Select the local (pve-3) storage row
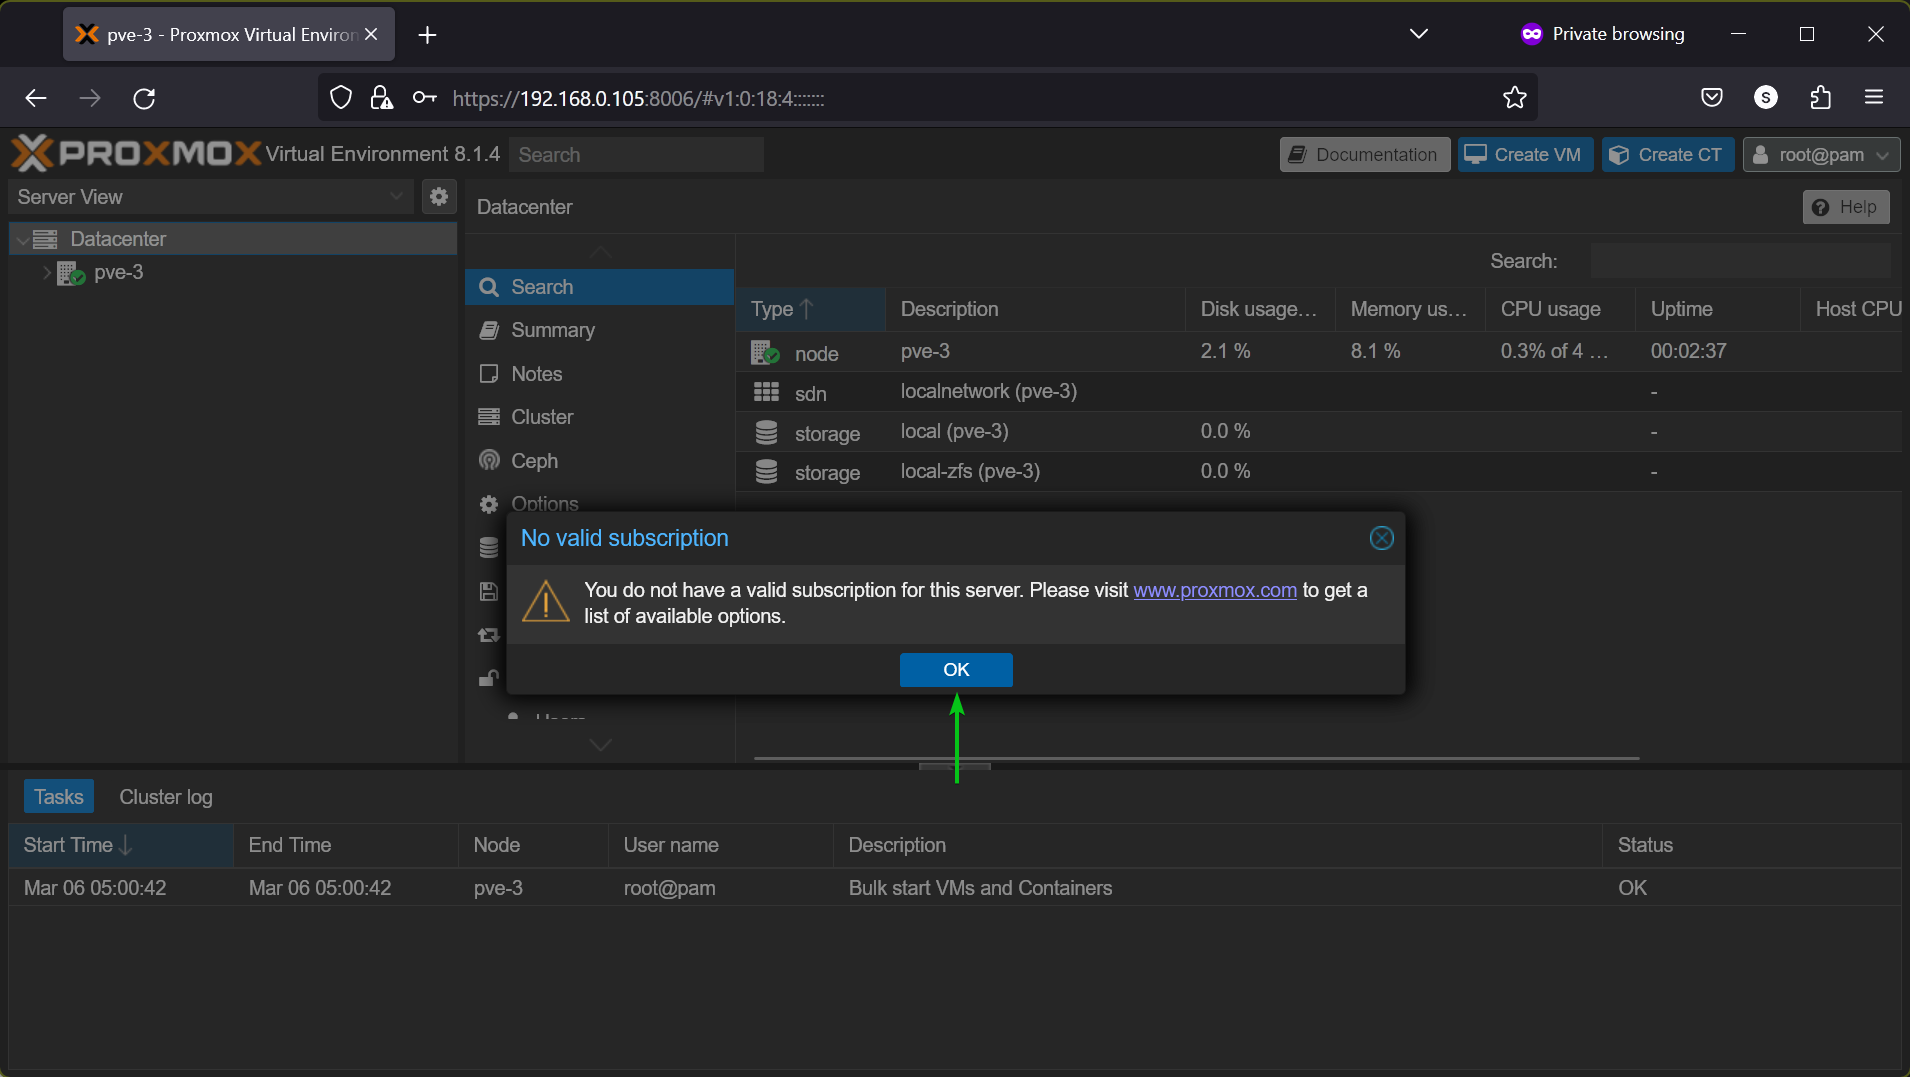1910x1077 pixels. 1318,432
